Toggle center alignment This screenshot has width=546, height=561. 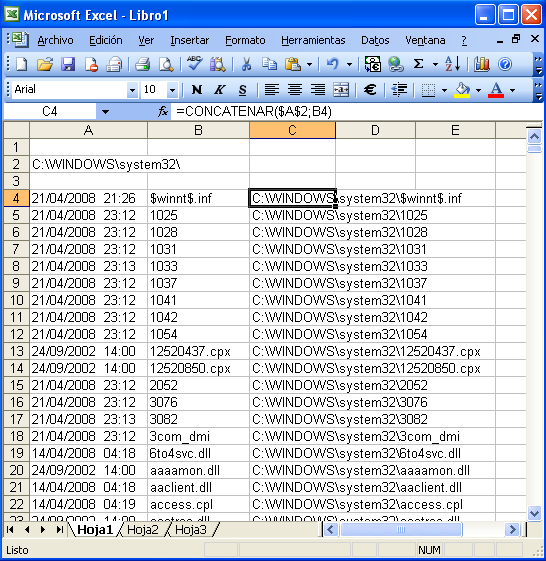pyautogui.click(x=295, y=89)
